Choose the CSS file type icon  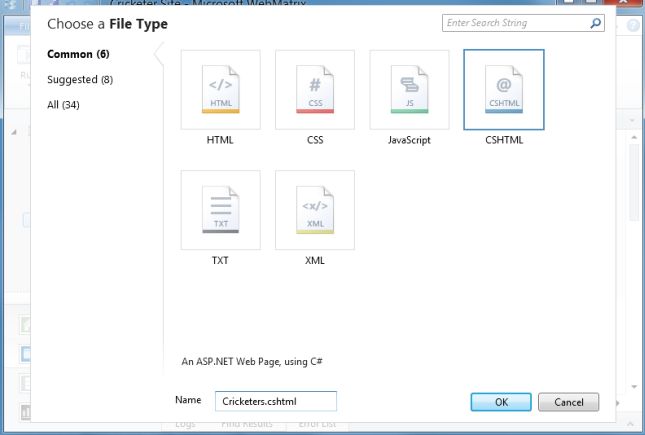tap(315, 90)
